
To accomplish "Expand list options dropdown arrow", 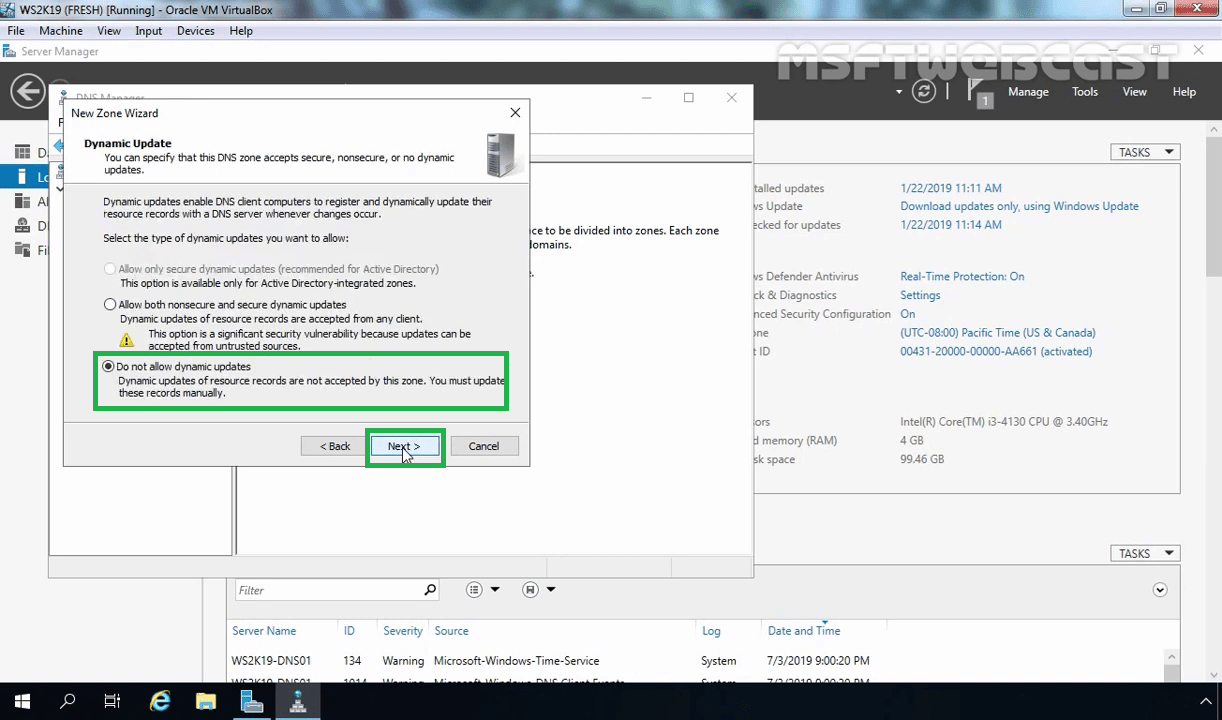I will pos(495,590).
